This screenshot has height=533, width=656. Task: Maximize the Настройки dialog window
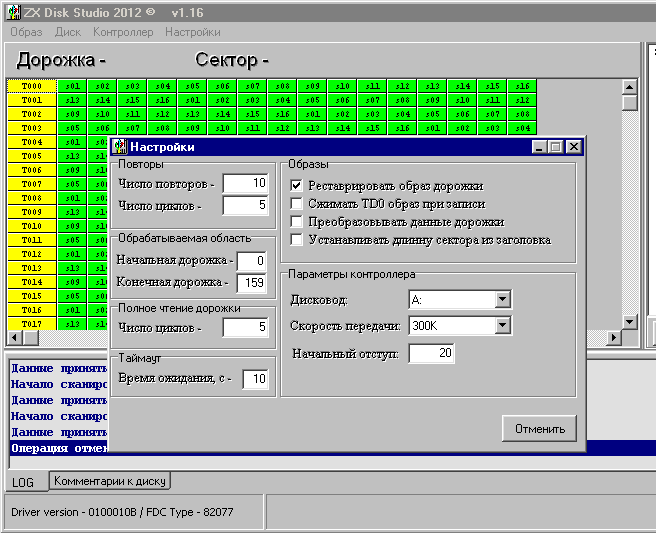click(x=556, y=147)
